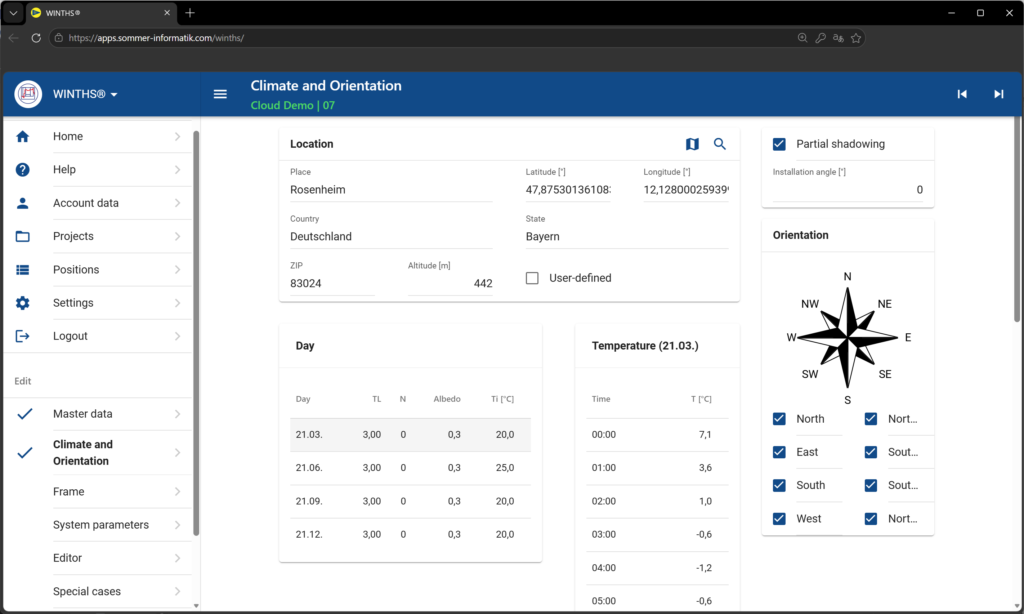Screen dimensions: 1024x614
Task: Click the Place input field showing Rosenheim
Action: coord(391,190)
